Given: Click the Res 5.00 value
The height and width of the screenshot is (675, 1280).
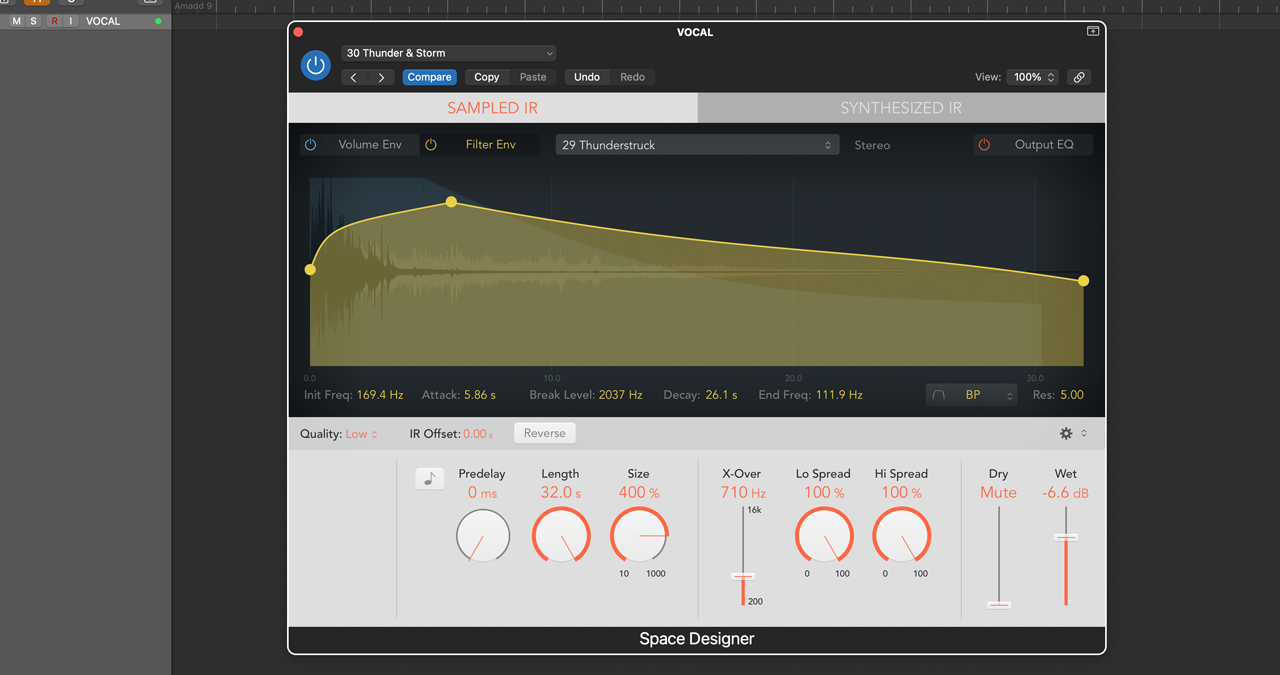Looking at the screenshot, I should pyautogui.click(x=1072, y=395).
